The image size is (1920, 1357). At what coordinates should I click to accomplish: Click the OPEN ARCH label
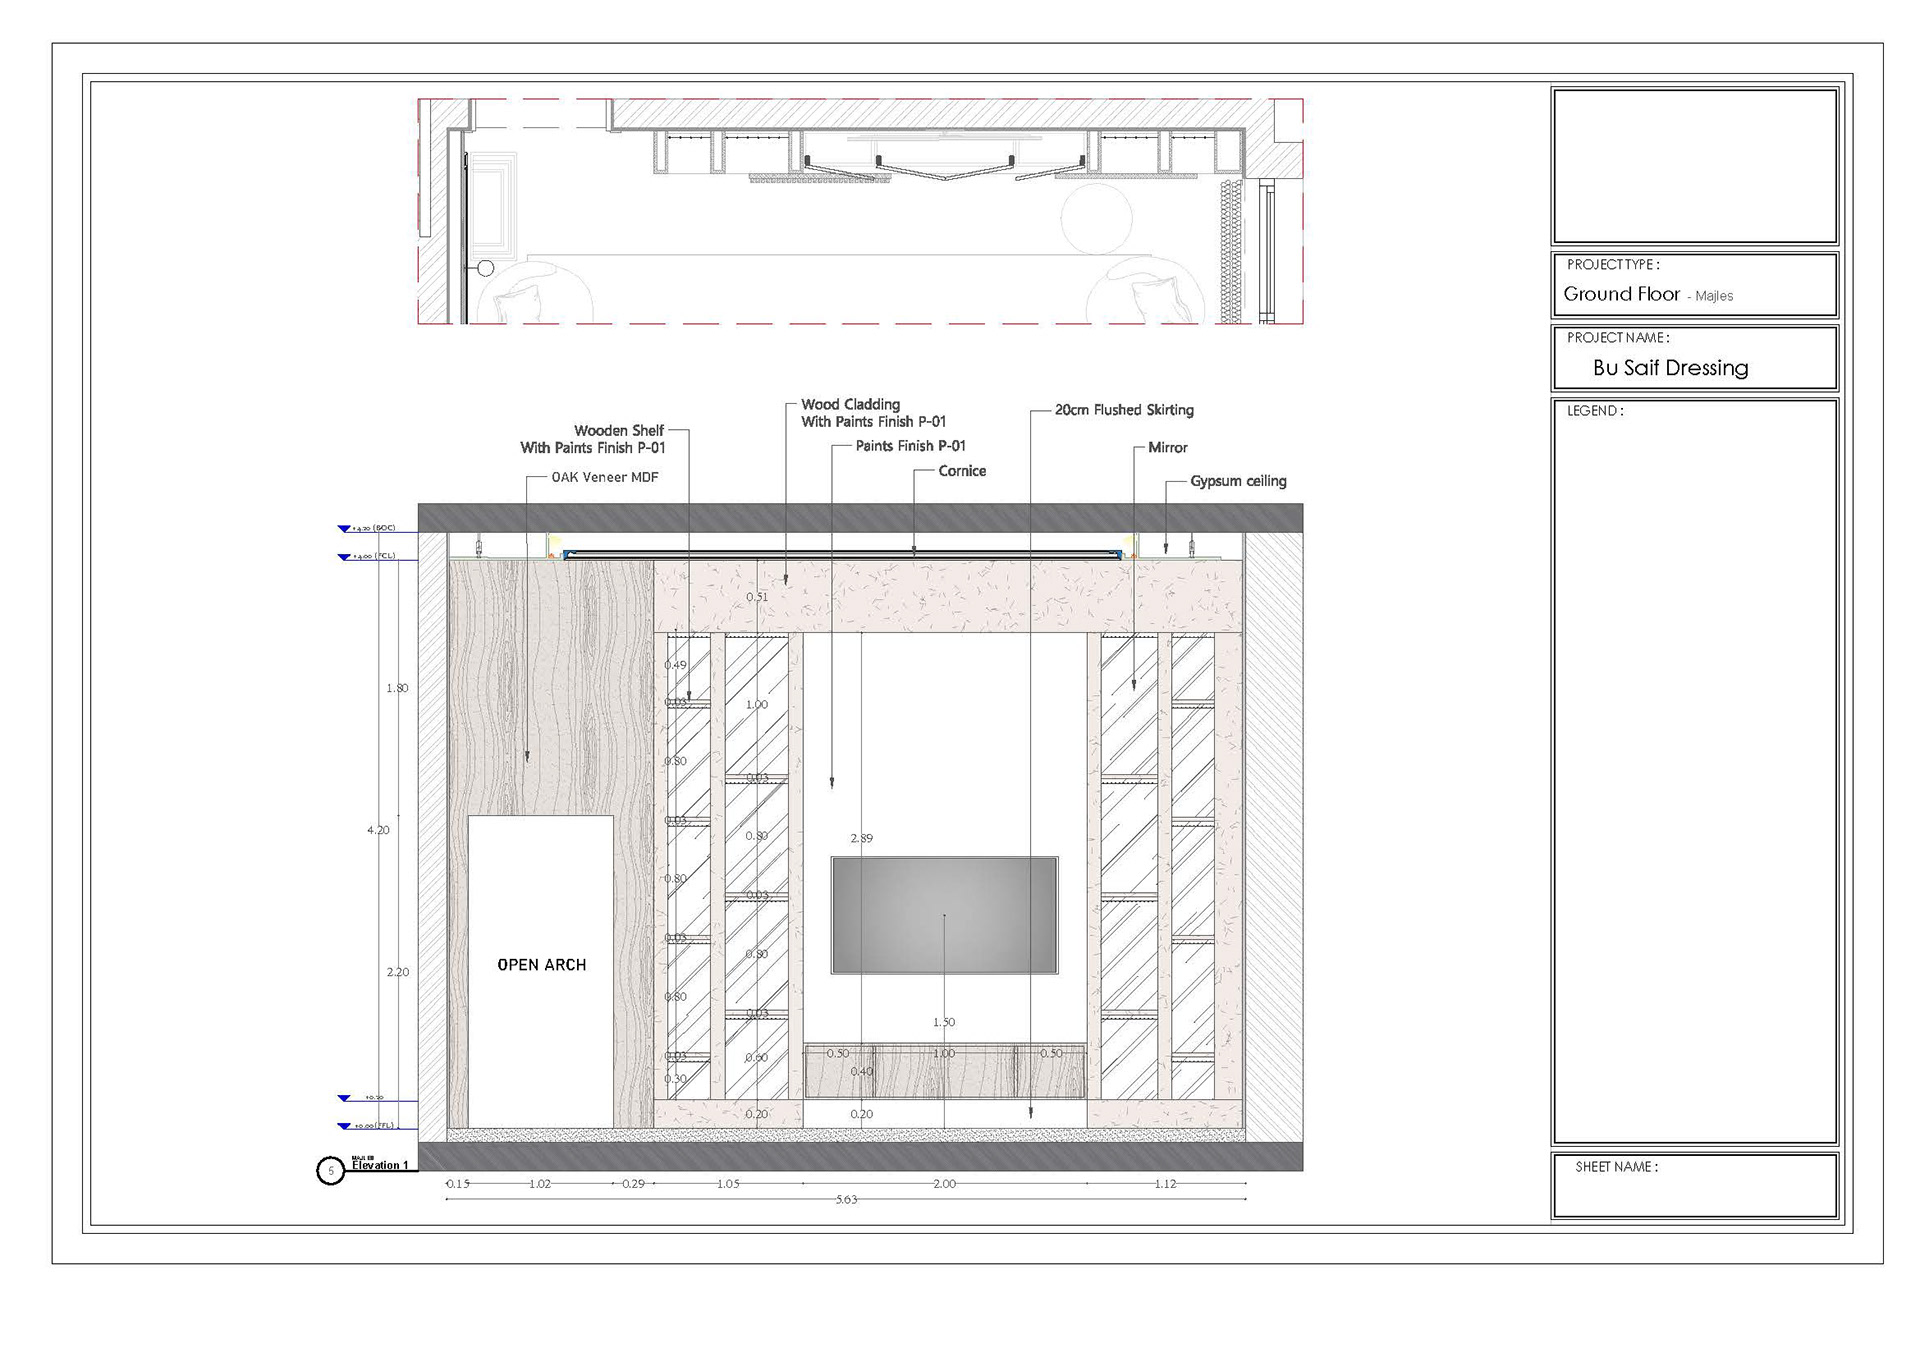pos(541,965)
